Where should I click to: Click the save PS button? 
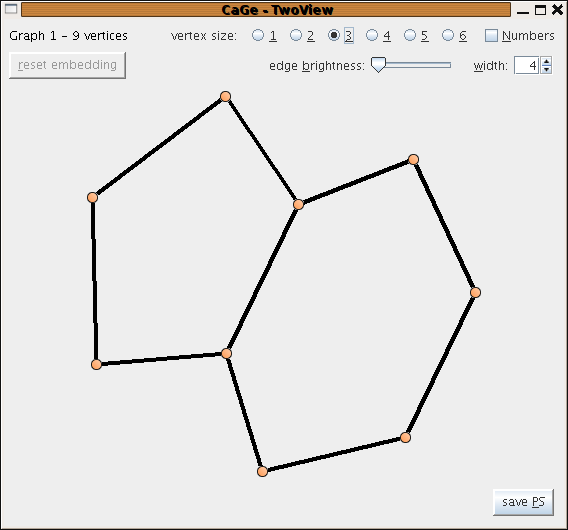coord(523,502)
